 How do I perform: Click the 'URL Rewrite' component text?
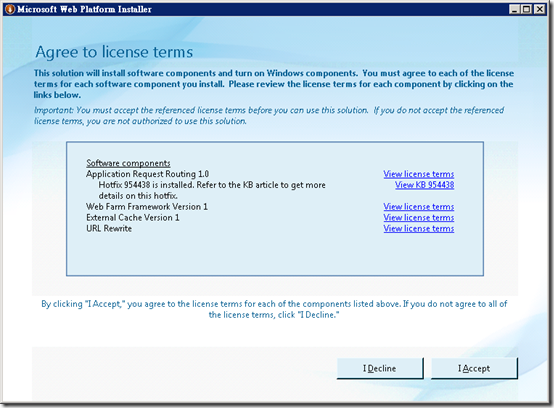(109, 229)
